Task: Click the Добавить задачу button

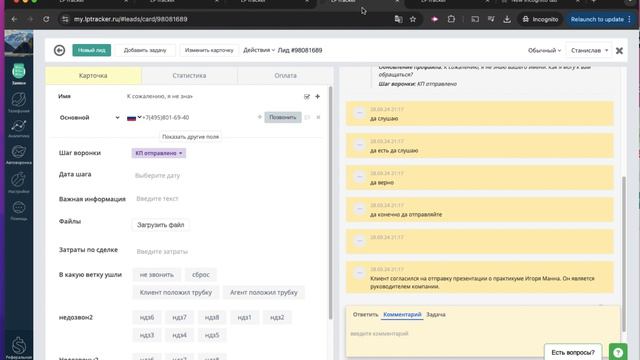Action: (145, 50)
